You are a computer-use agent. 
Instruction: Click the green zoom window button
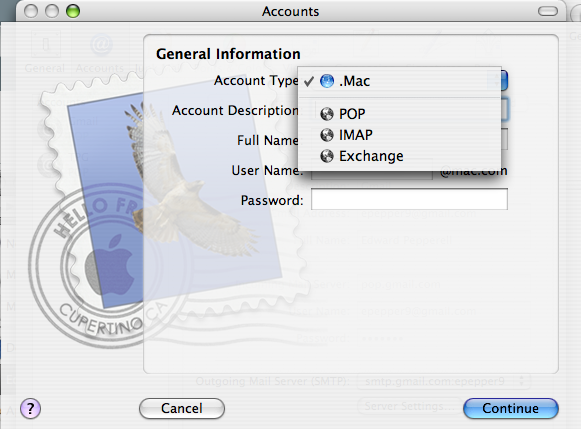(x=73, y=11)
